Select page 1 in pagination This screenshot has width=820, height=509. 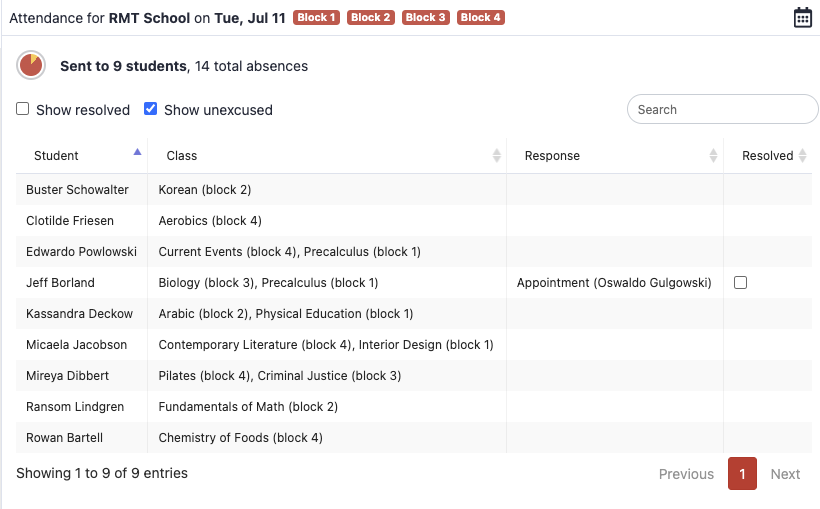click(x=742, y=474)
